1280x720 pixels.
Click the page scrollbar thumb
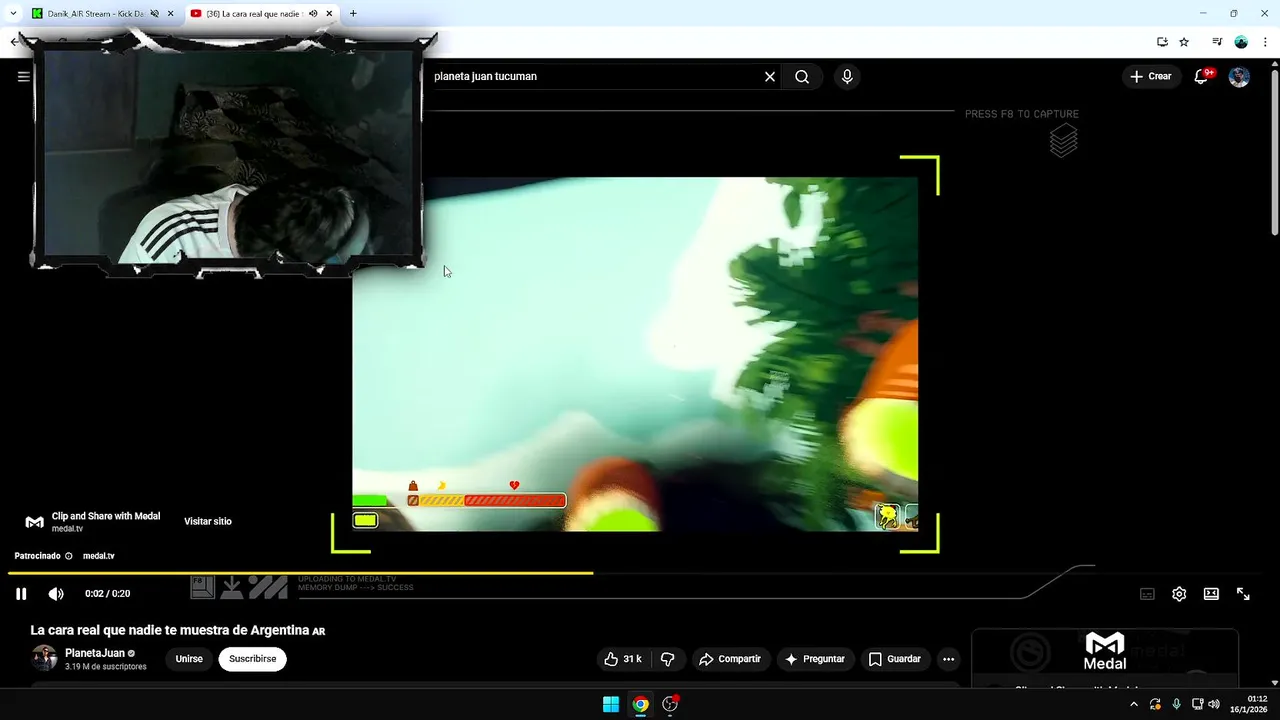[1274, 153]
